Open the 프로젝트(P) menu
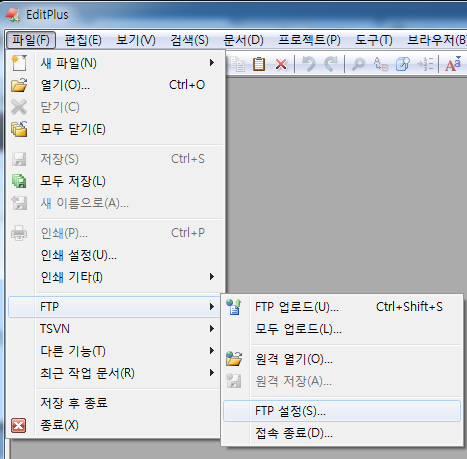This screenshot has width=467, height=459. pos(309,40)
